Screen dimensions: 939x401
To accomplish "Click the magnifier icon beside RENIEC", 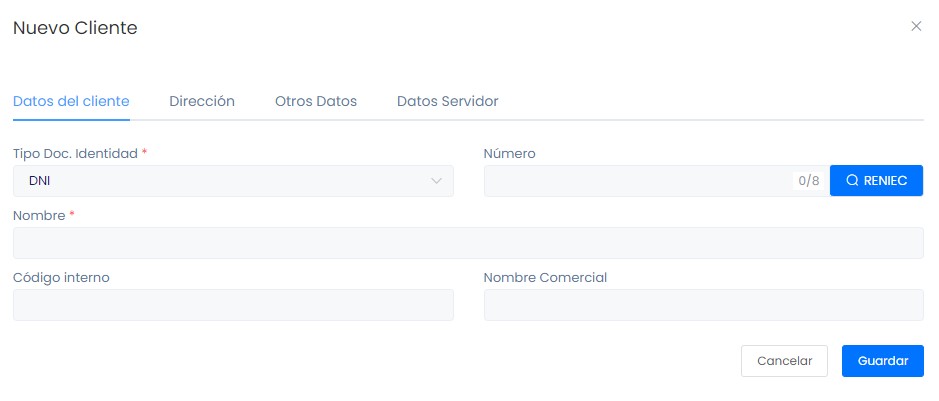I will pos(852,181).
